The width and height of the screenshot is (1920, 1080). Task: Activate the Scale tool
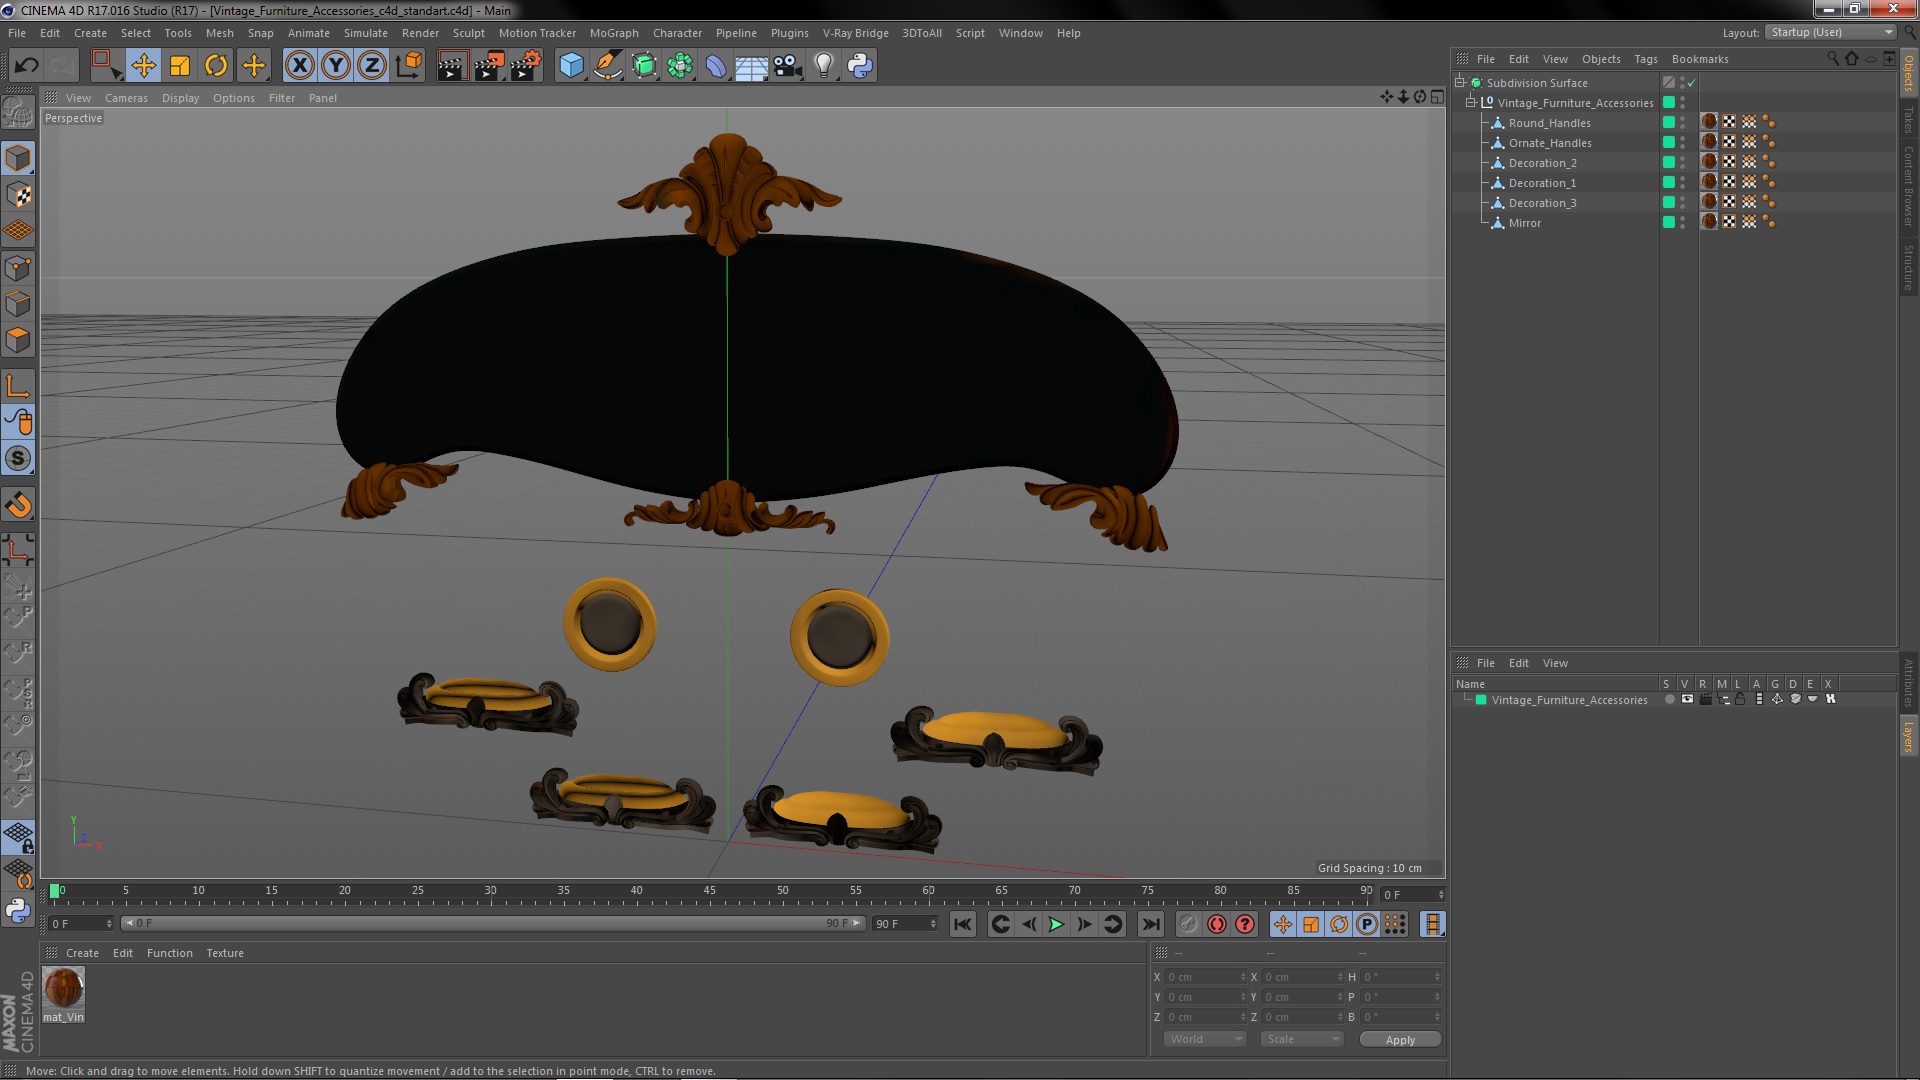tap(180, 66)
